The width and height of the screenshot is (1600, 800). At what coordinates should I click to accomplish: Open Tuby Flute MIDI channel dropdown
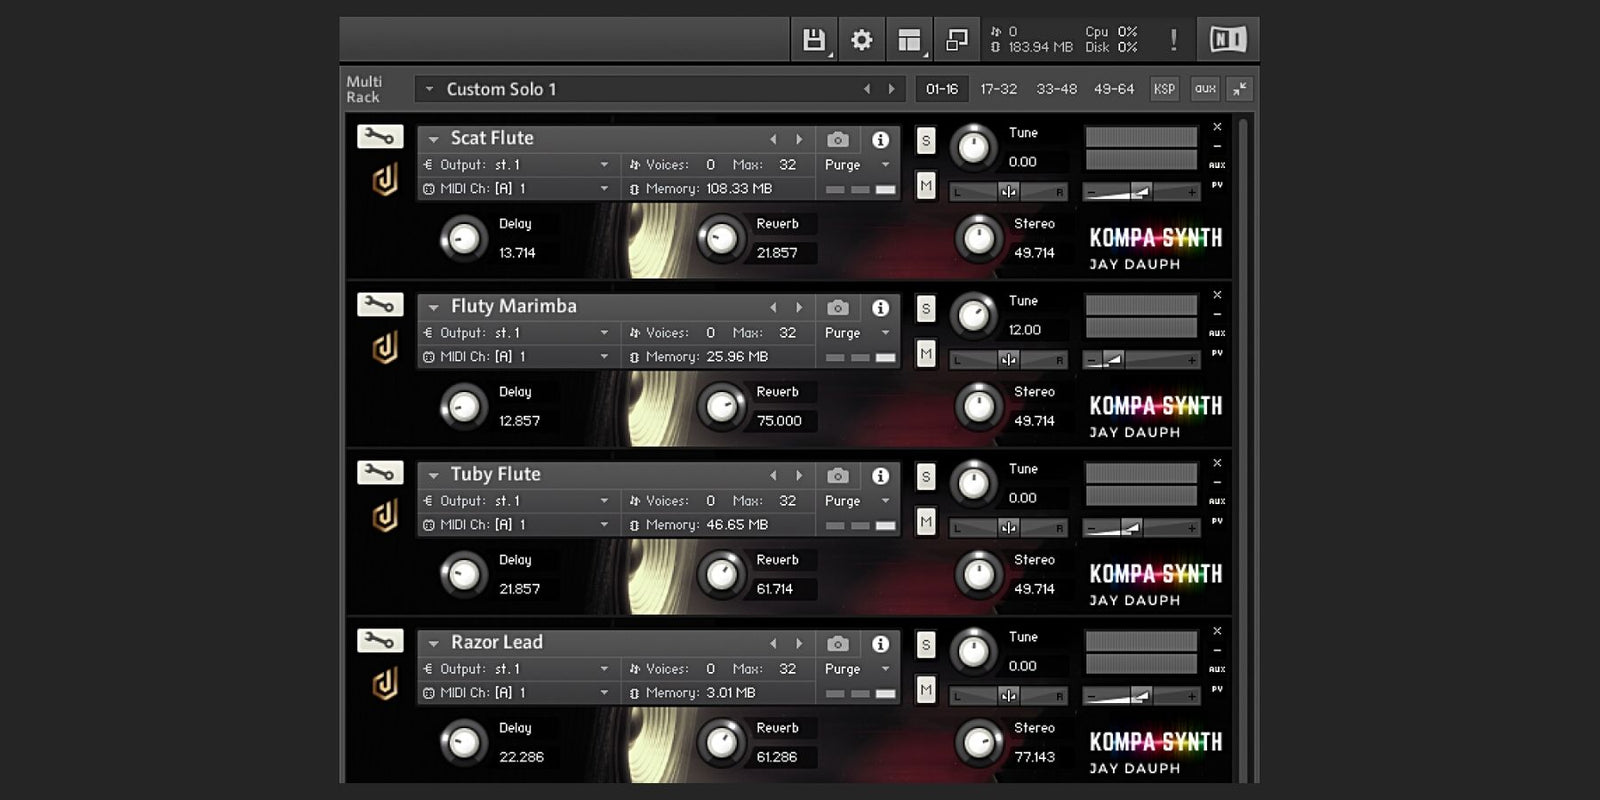pyautogui.click(x=604, y=525)
